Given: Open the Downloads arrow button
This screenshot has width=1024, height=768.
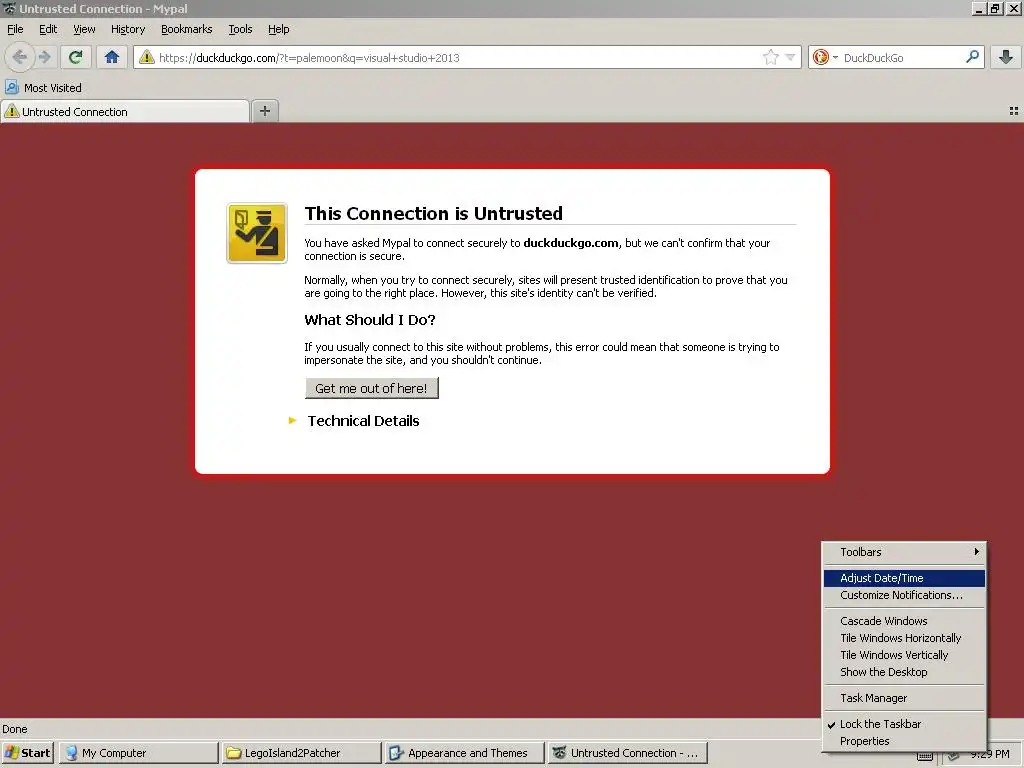Looking at the screenshot, I should [x=1006, y=57].
